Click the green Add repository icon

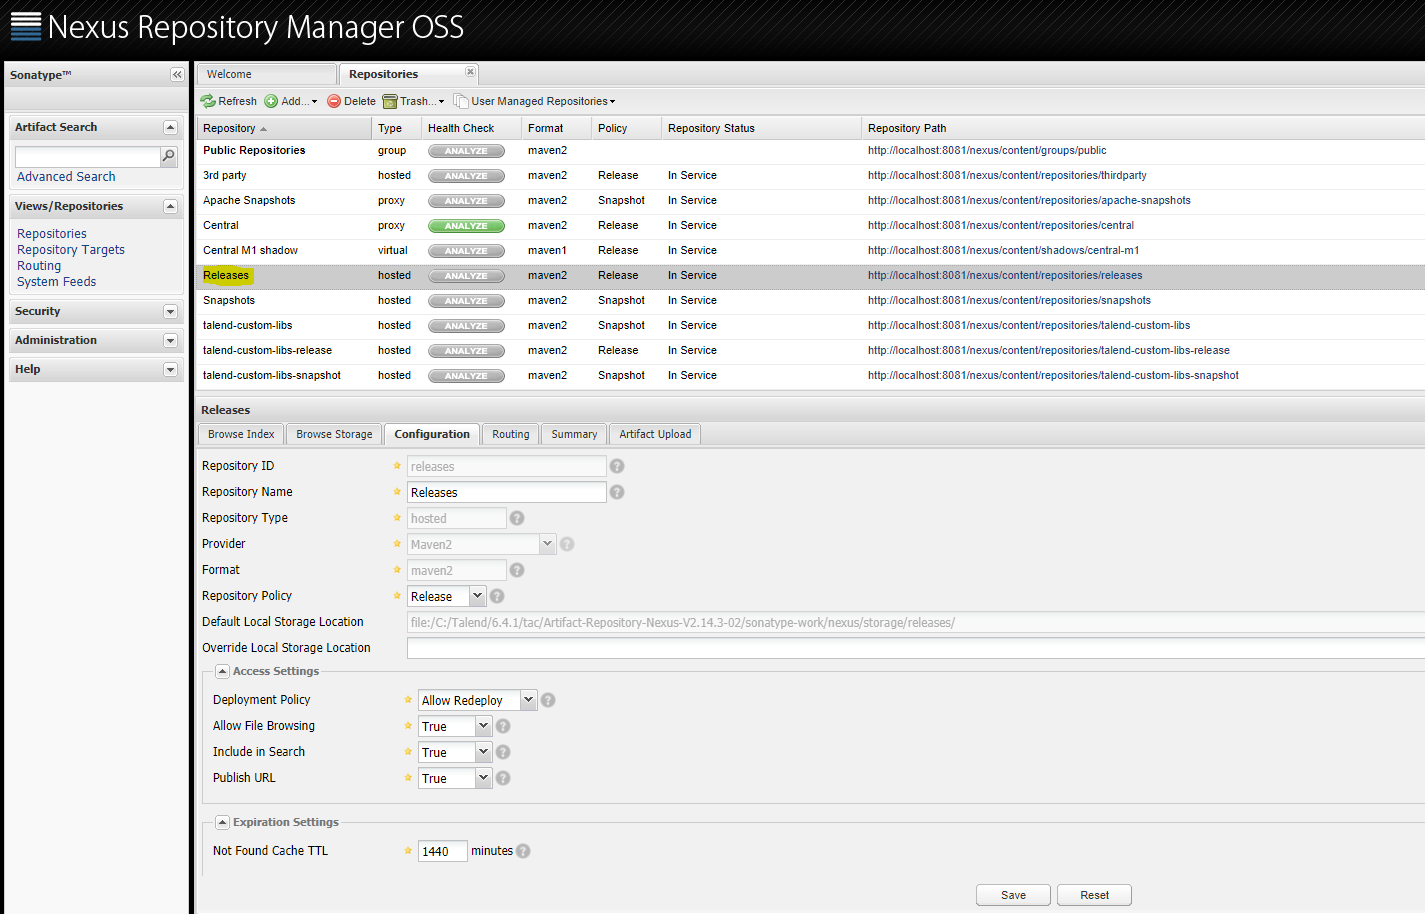[271, 101]
